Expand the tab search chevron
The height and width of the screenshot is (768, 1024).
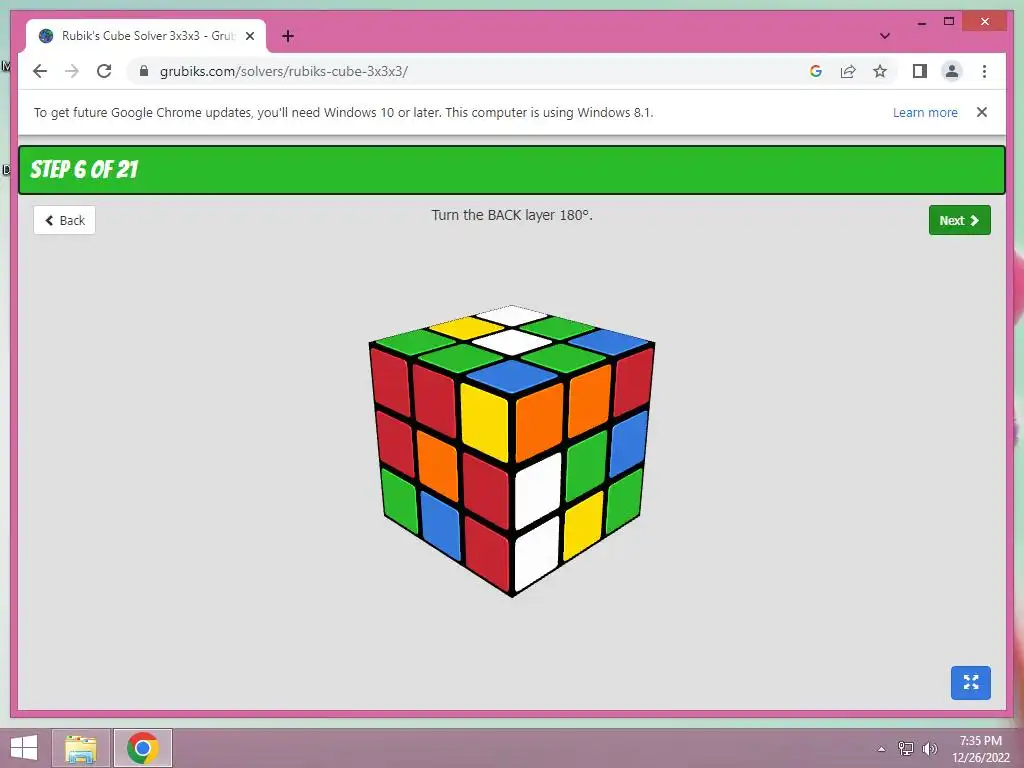(x=885, y=36)
